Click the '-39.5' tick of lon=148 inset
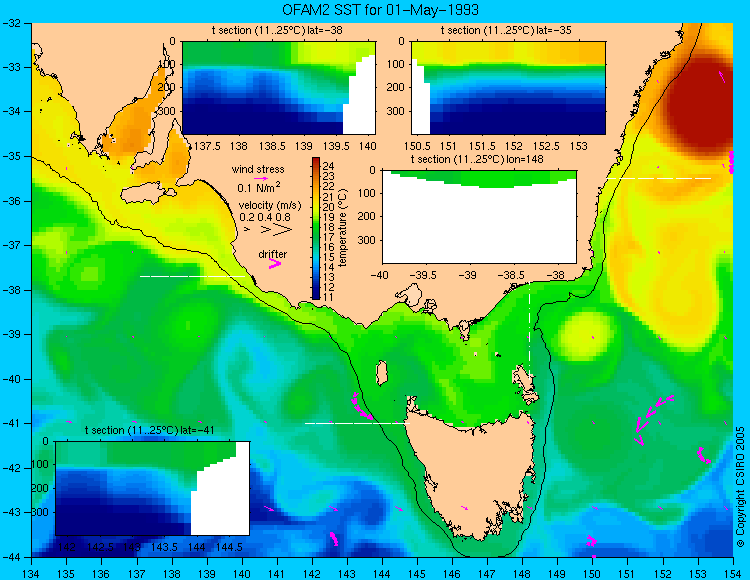This screenshot has width=750, height=580. [x=425, y=275]
